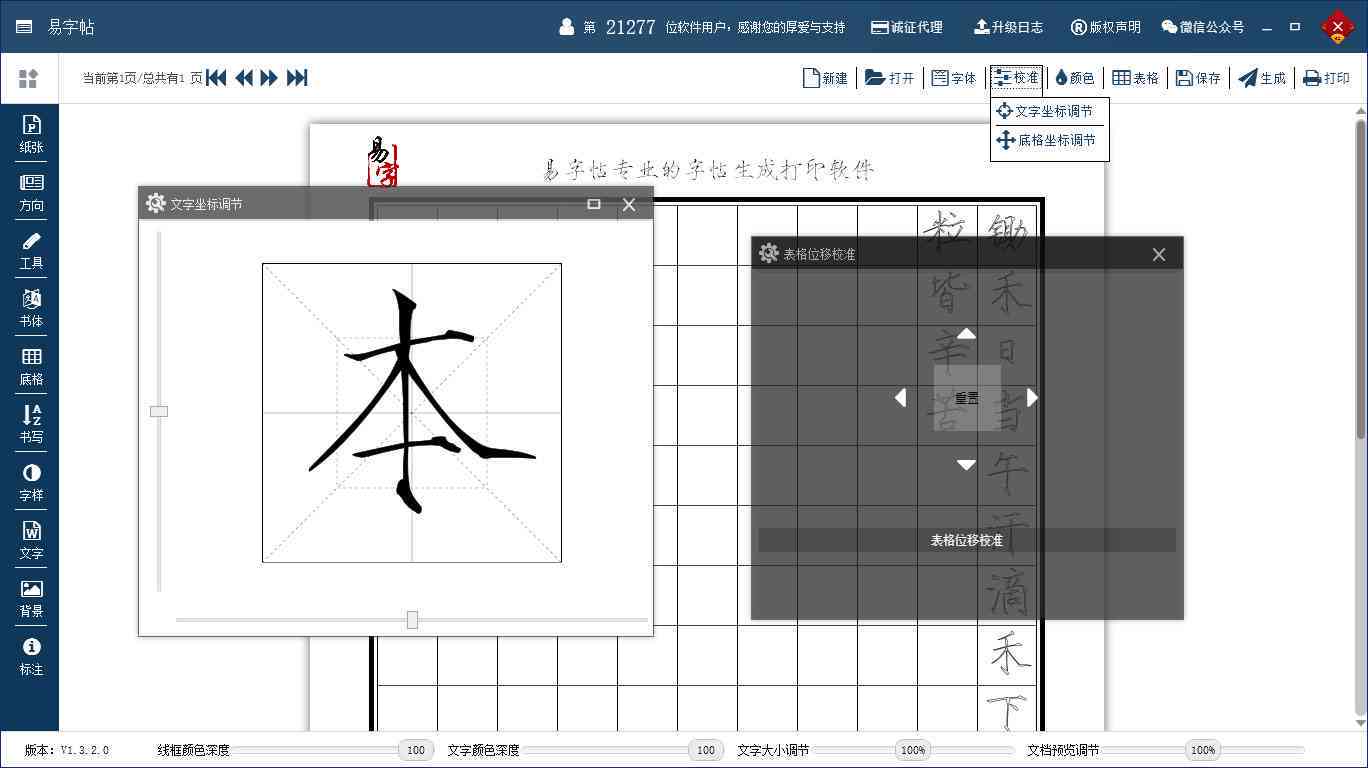This screenshot has height=768, width=1368.
Task: Open the 背景 background settings
Action: [31, 598]
